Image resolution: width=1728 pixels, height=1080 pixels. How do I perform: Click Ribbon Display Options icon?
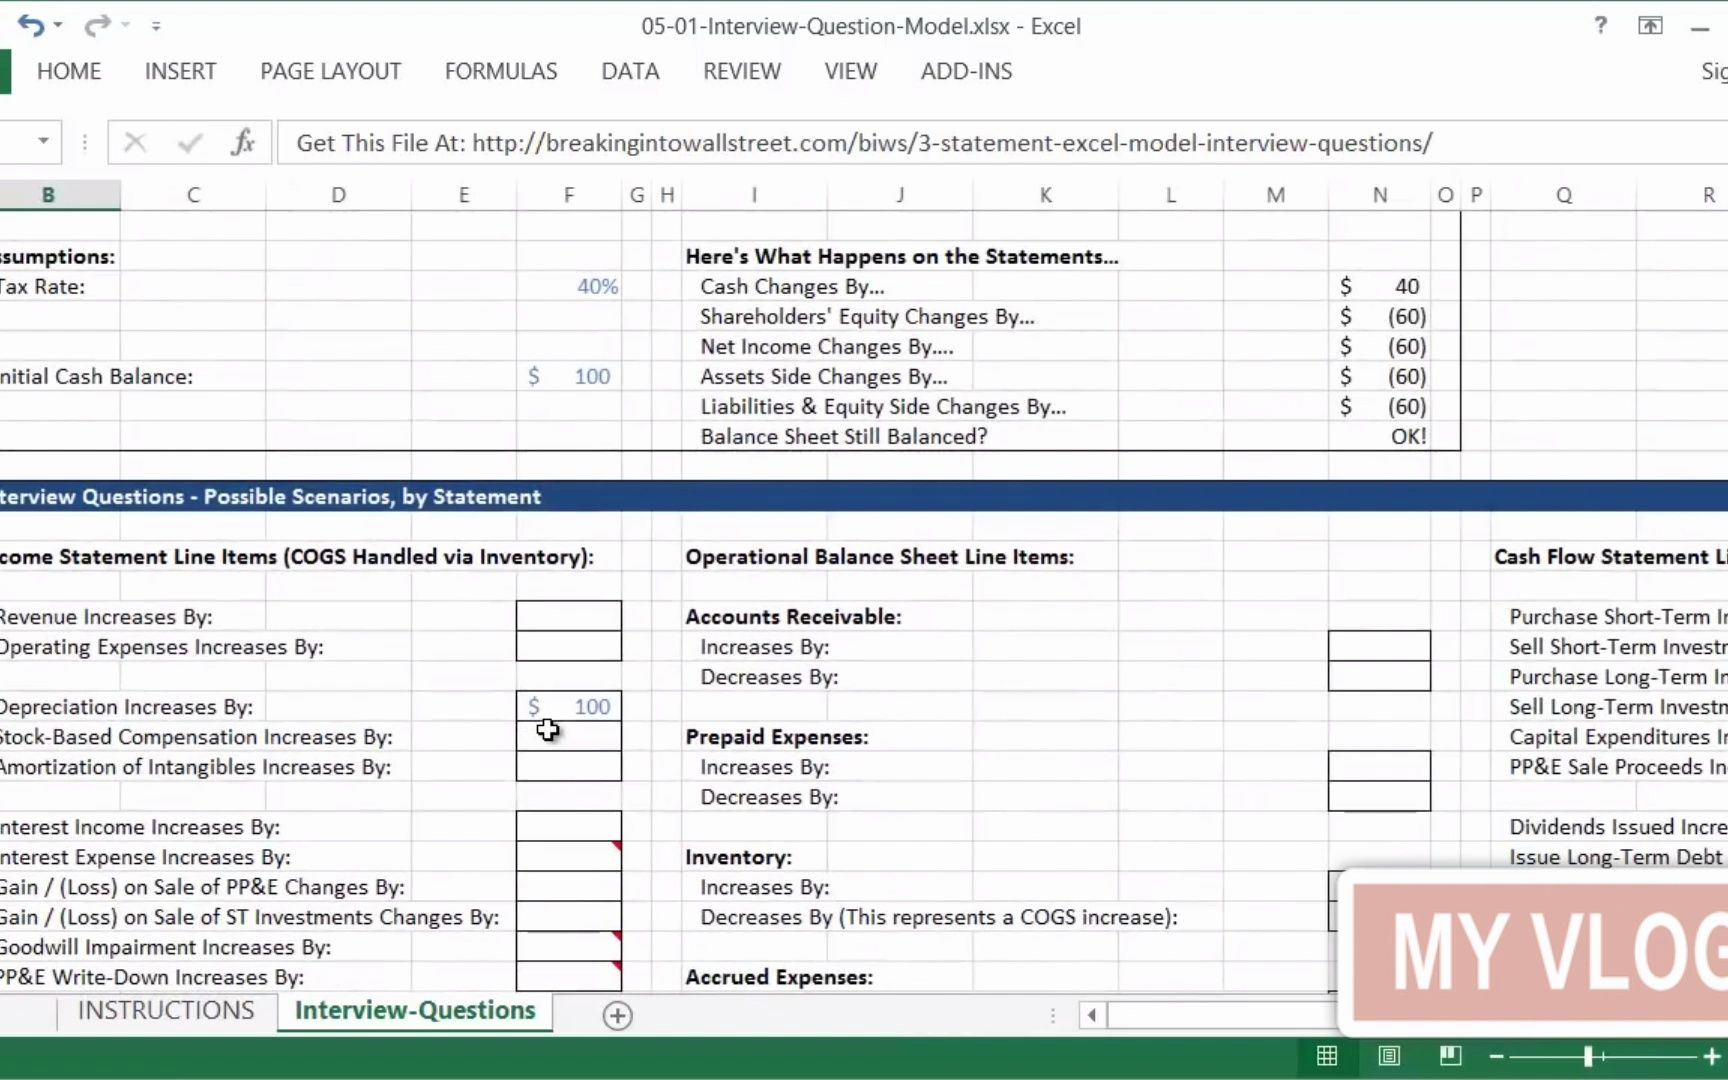(1650, 26)
